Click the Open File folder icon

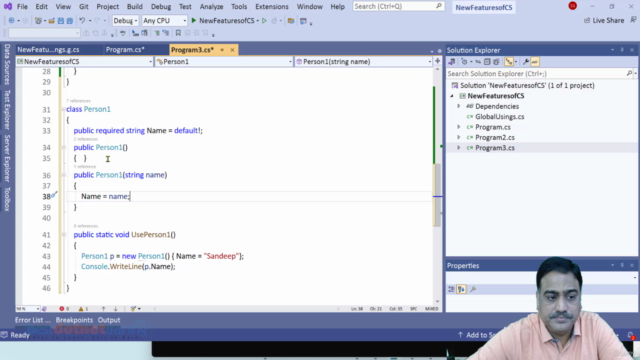pyautogui.click(x=52, y=20)
